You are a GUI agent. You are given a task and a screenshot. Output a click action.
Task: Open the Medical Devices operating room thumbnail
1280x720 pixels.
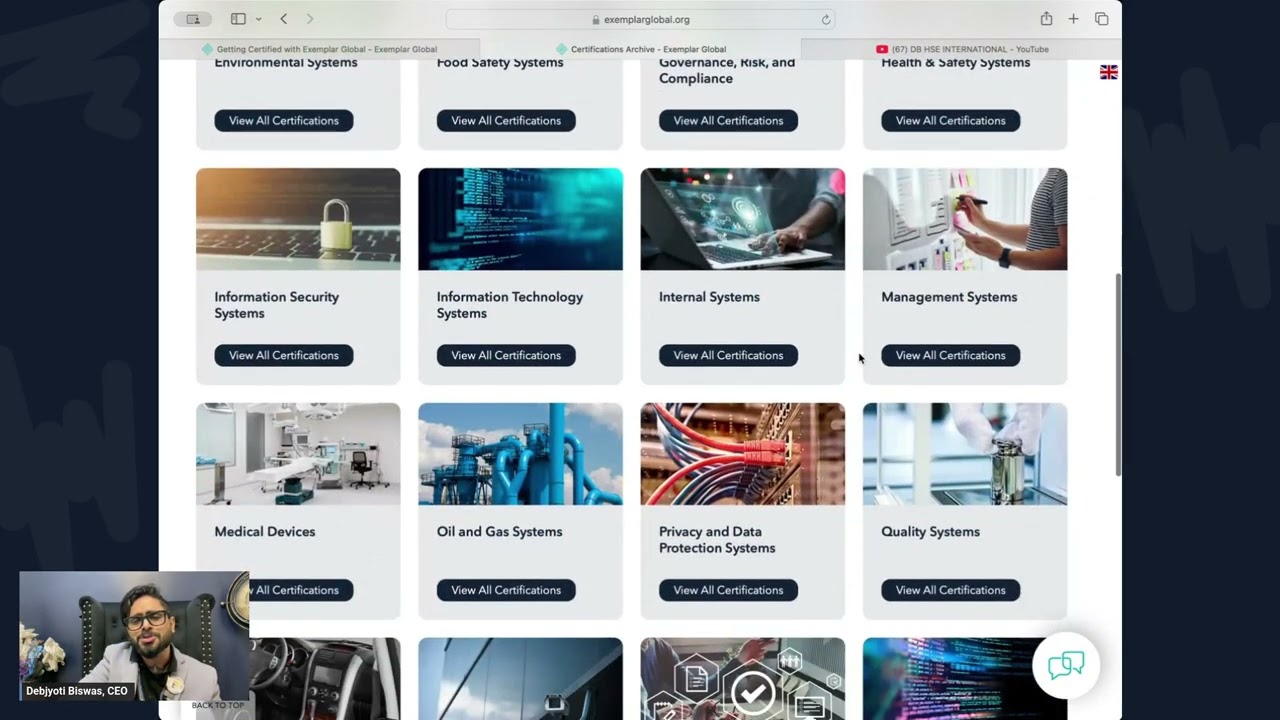(298, 454)
